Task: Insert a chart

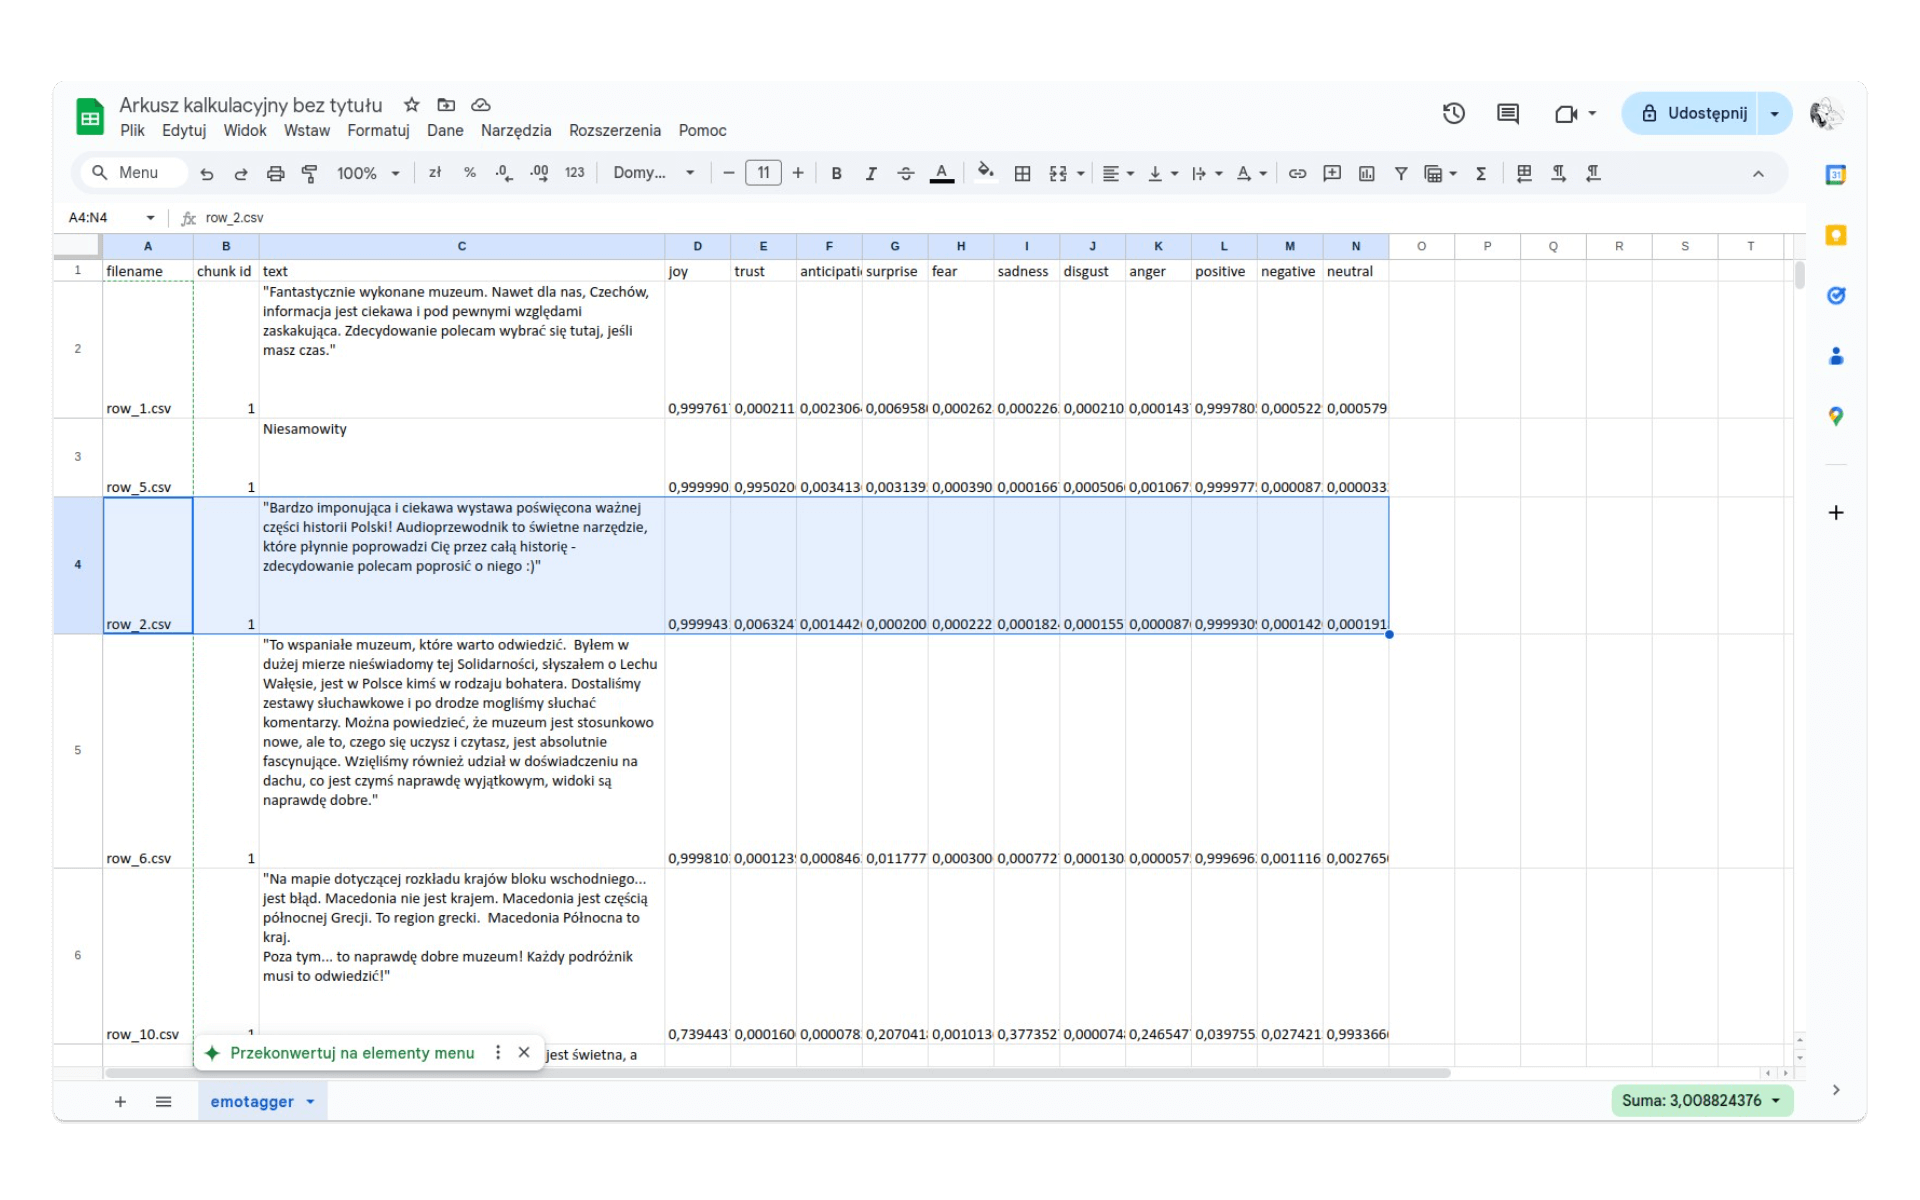Action: point(1367,174)
